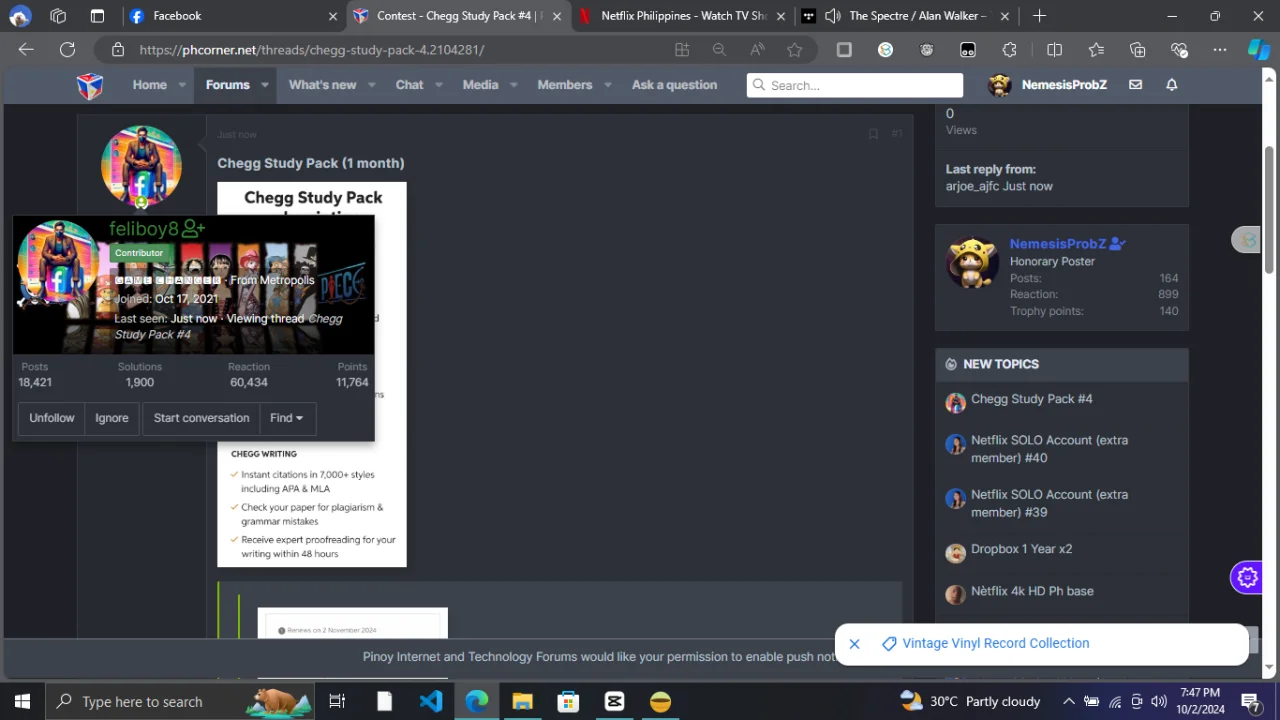This screenshot has height=720, width=1280.
Task: Open Microsoft Store from the taskbar
Action: pyautogui.click(x=568, y=701)
